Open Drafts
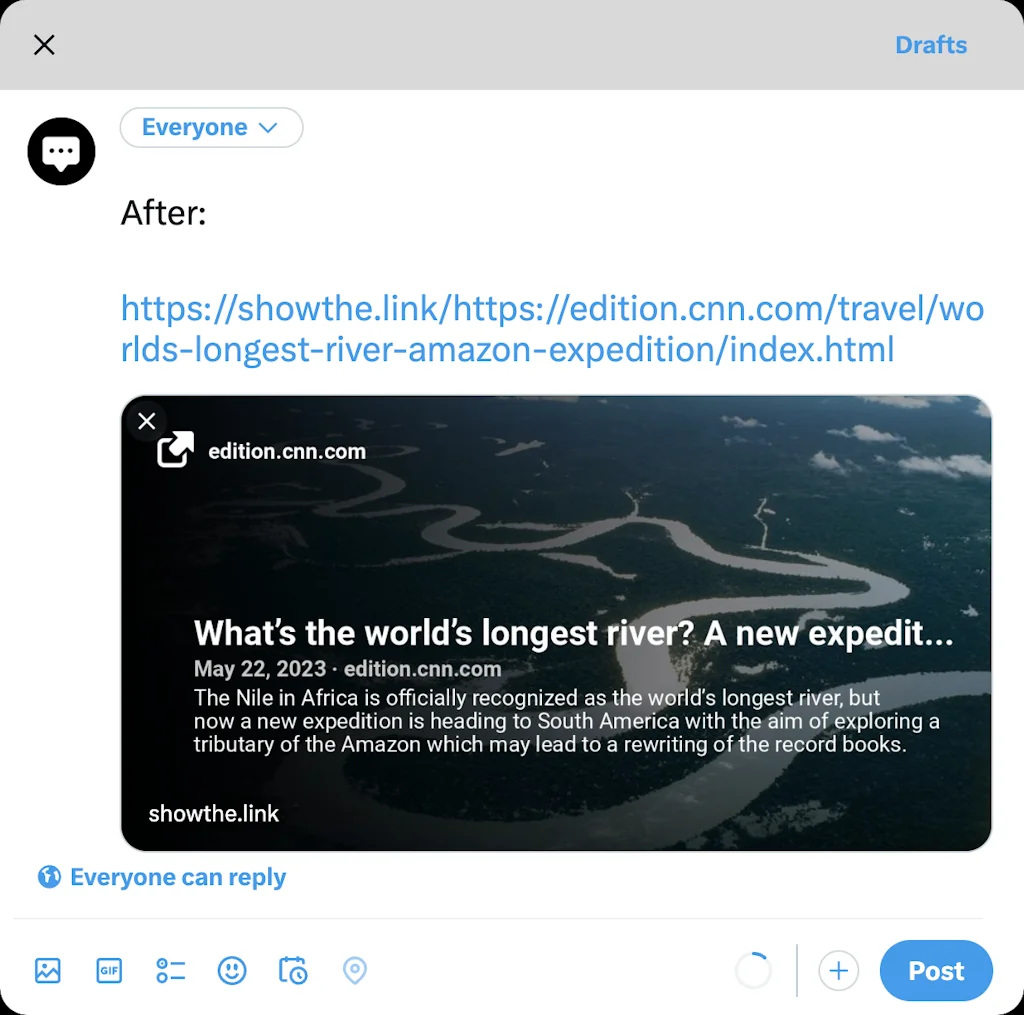1024x1015 pixels. (x=931, y=45)
